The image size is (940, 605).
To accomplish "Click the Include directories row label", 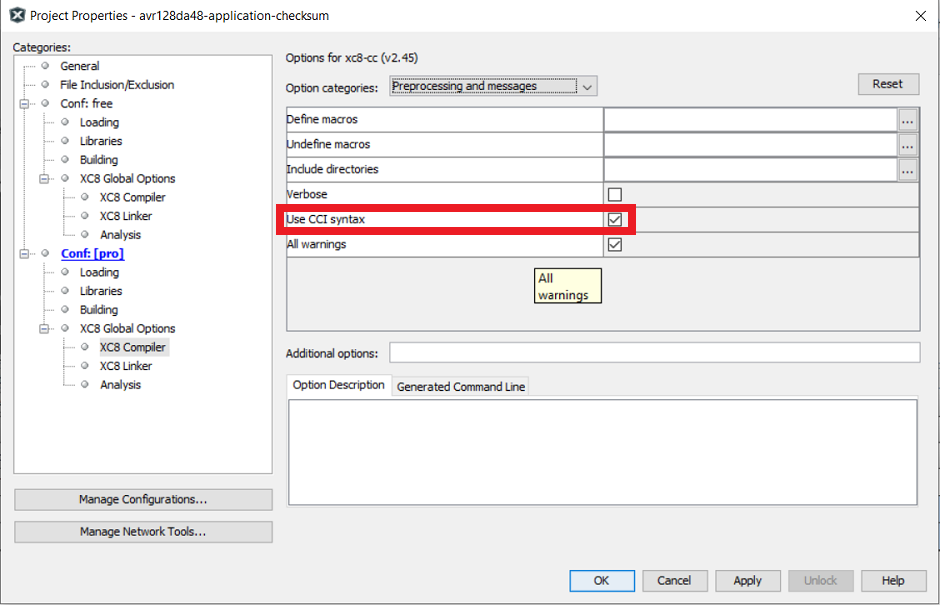I will tap(333, 169).
